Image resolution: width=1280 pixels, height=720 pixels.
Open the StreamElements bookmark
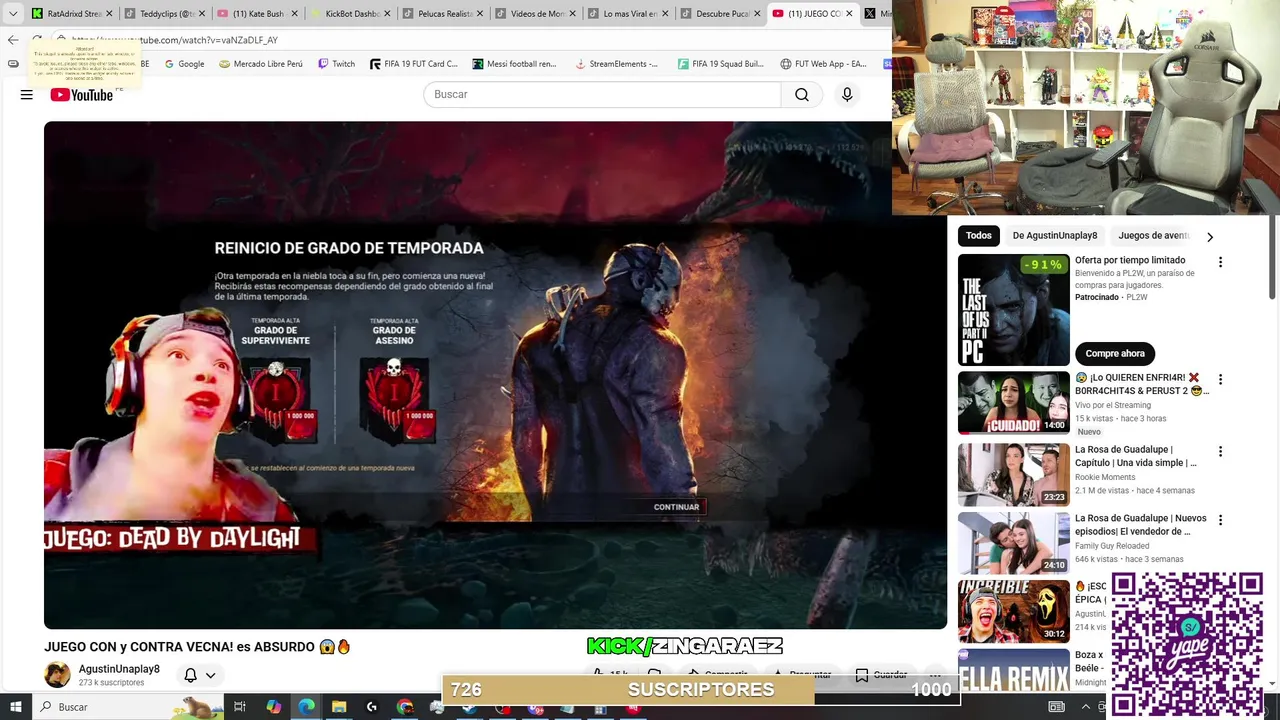coord(616,64)
